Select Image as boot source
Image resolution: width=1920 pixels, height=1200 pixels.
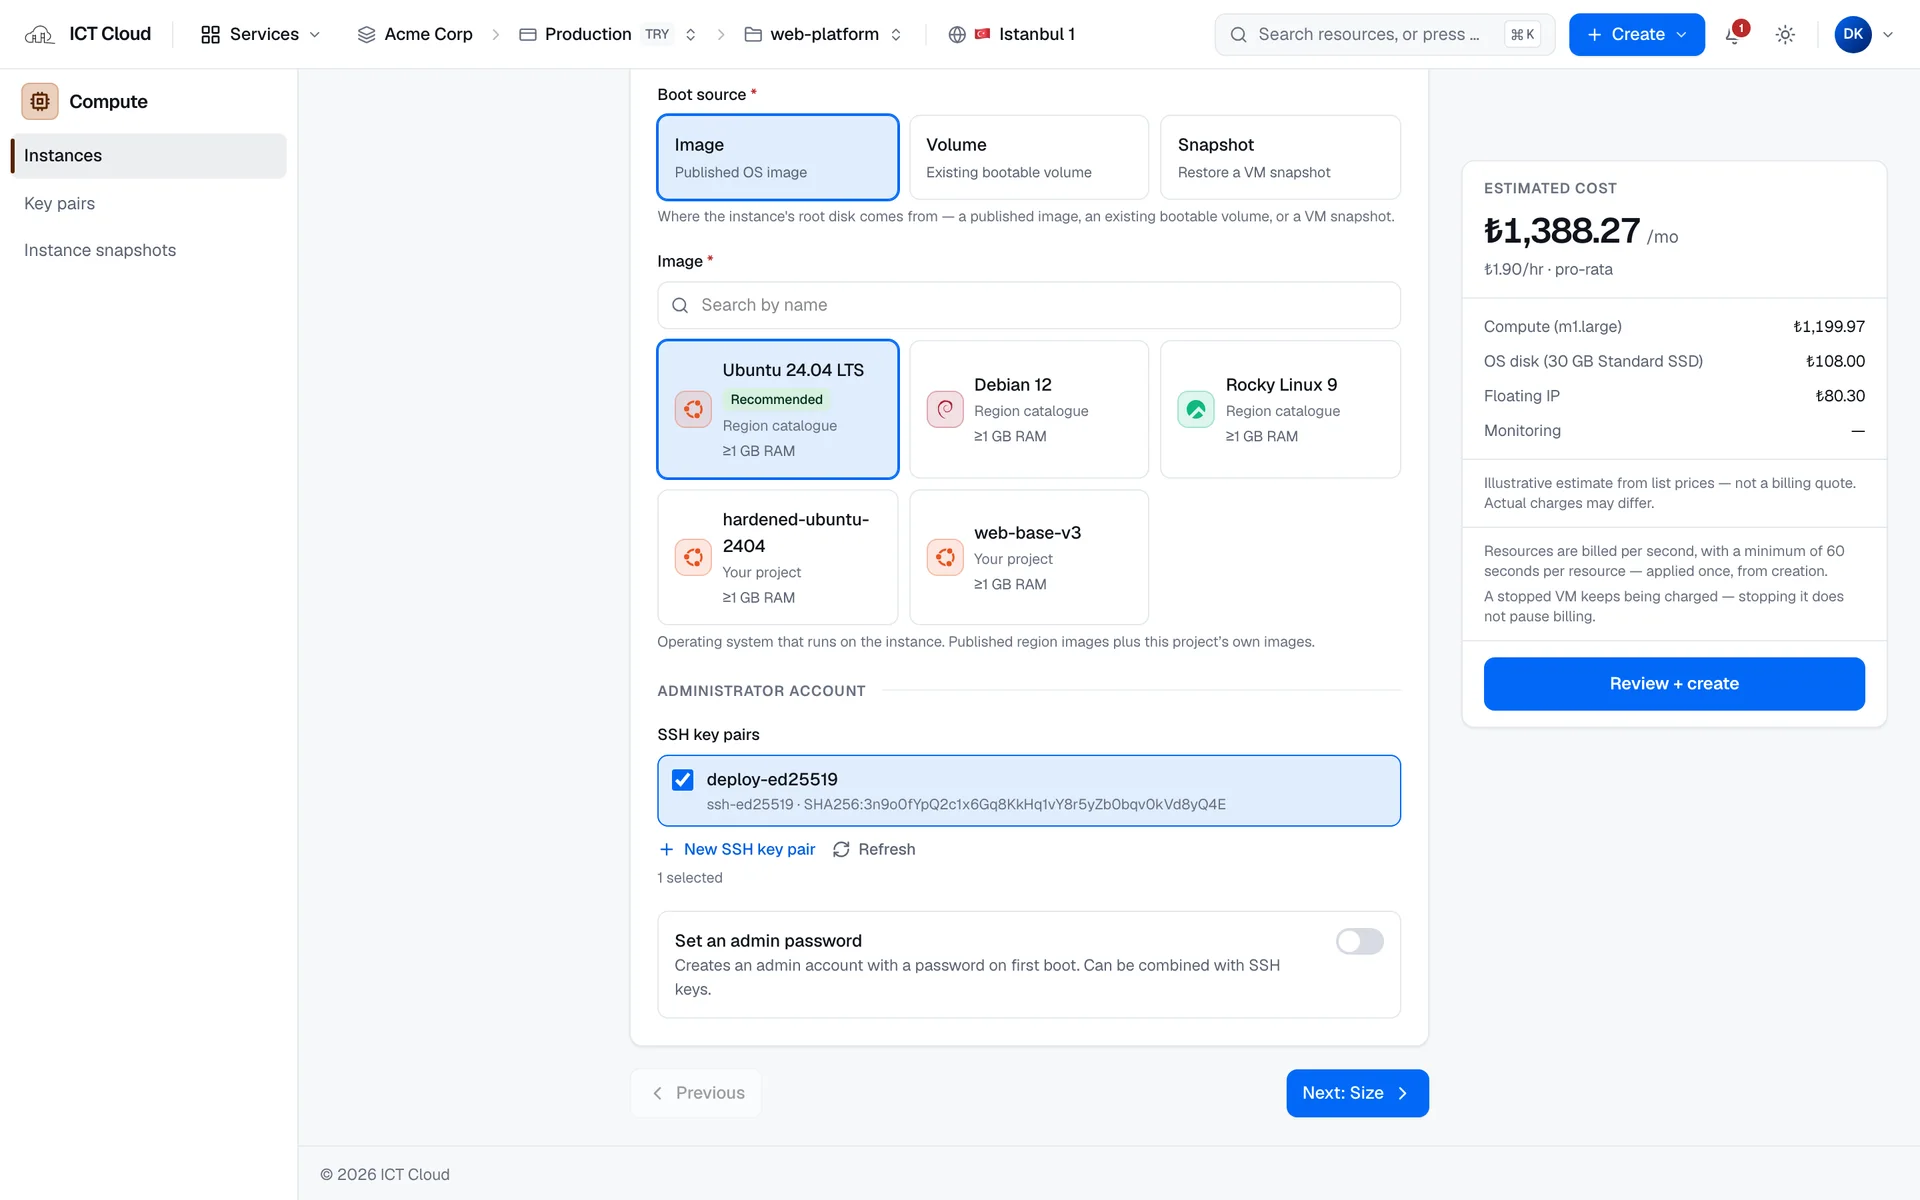[777, 157]
